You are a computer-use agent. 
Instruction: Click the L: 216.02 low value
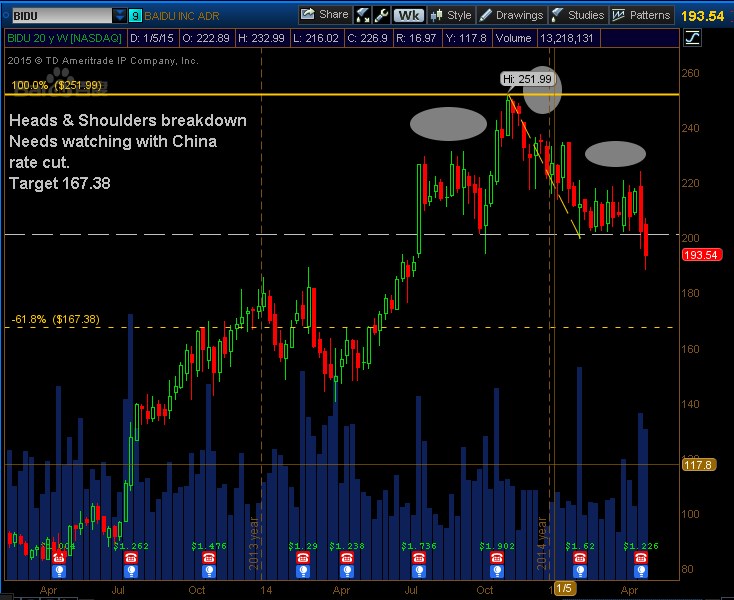tap(316, 38)
